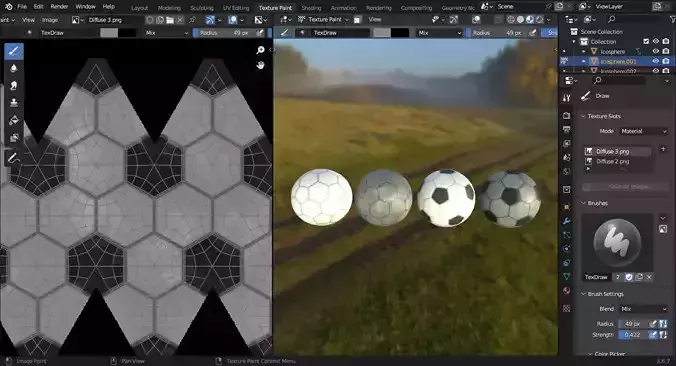
Task: Open the Tool properties tab
Action: pos(566,98)
